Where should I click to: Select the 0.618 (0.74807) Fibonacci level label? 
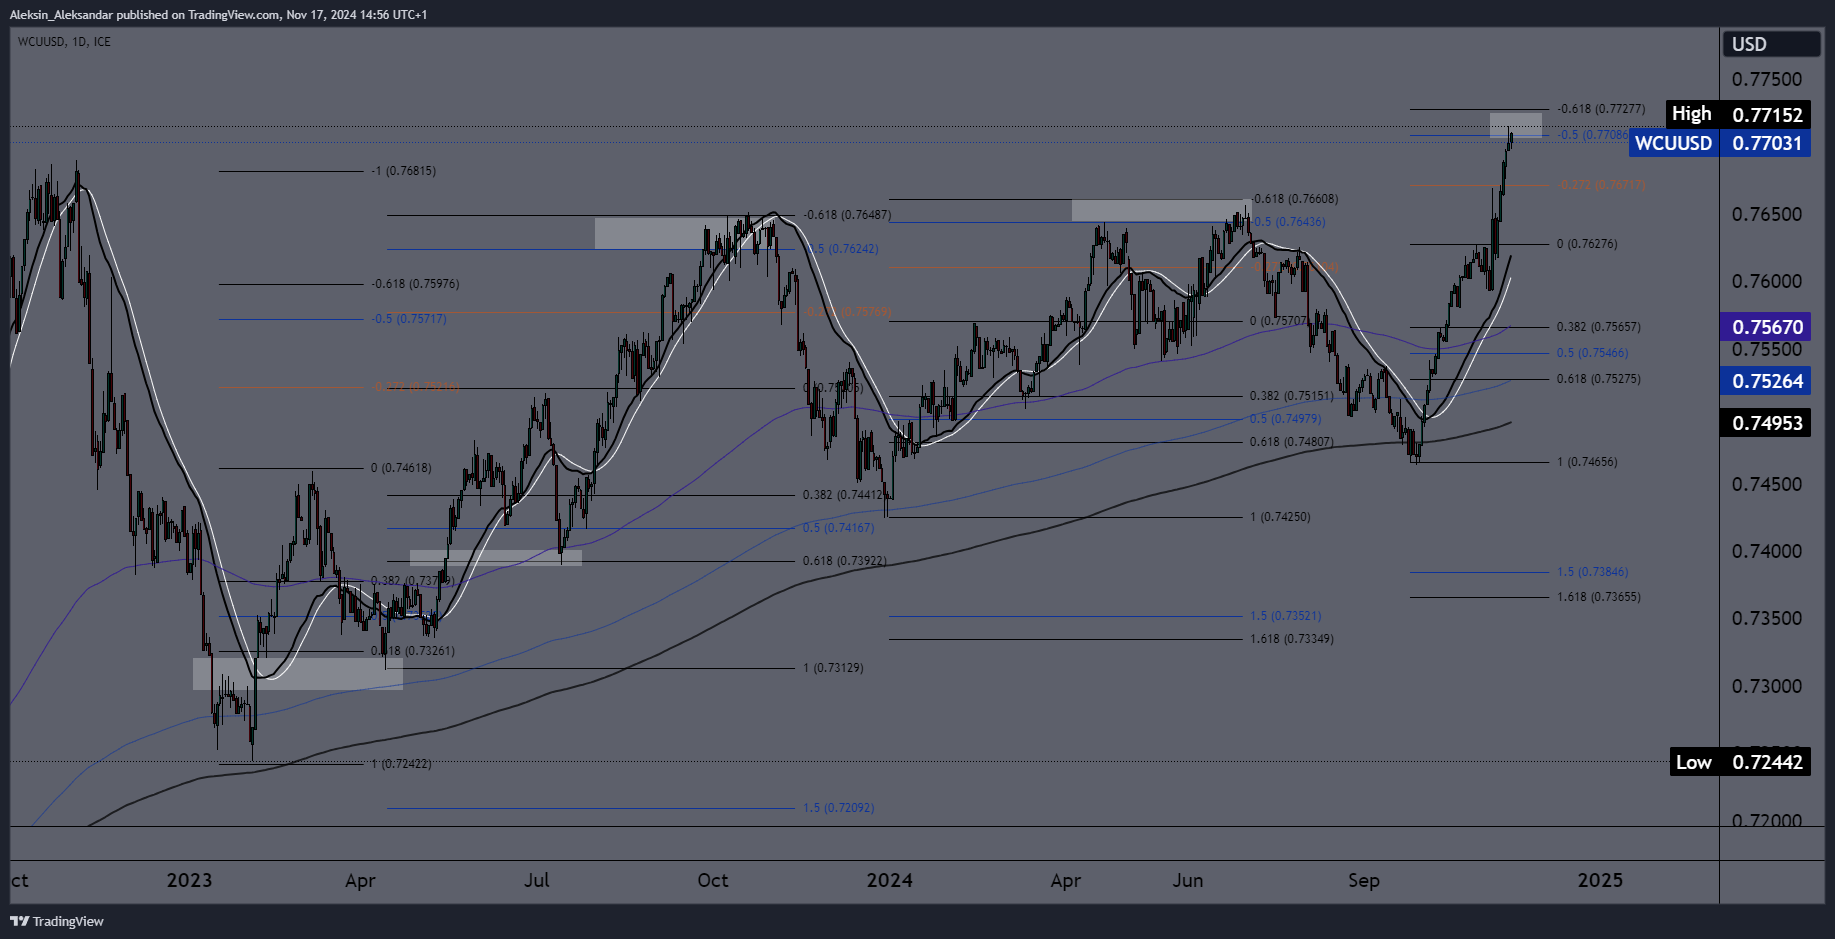click(1291, 442)
